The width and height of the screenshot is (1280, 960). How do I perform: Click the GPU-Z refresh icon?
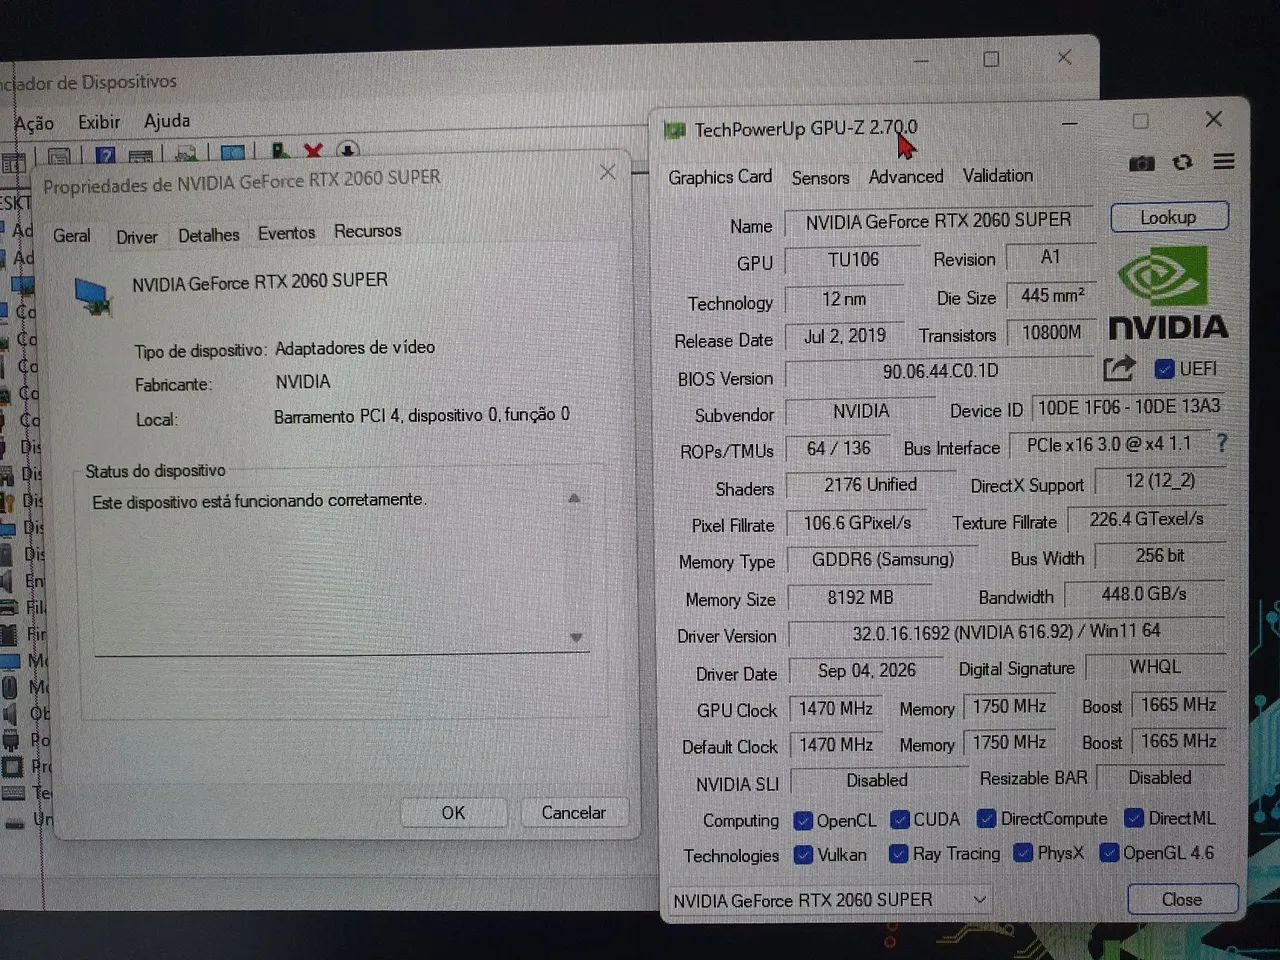[x=1182, y=162]
